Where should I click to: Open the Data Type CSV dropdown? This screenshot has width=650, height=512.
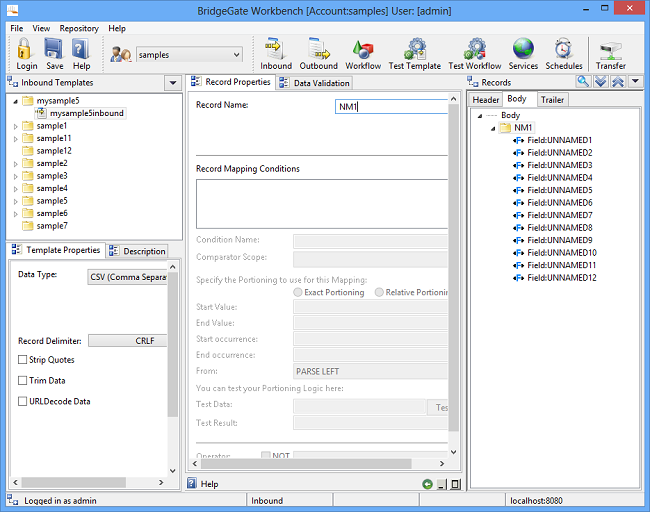coord(127,277)
